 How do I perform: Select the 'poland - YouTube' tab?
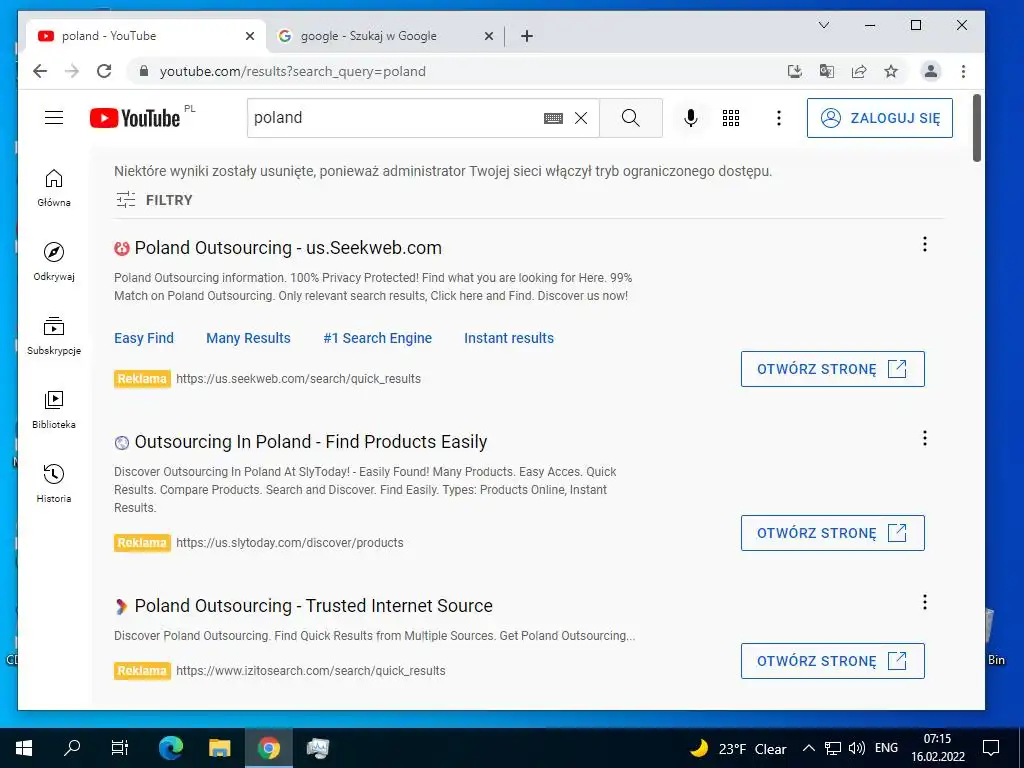tap(146, 36)
